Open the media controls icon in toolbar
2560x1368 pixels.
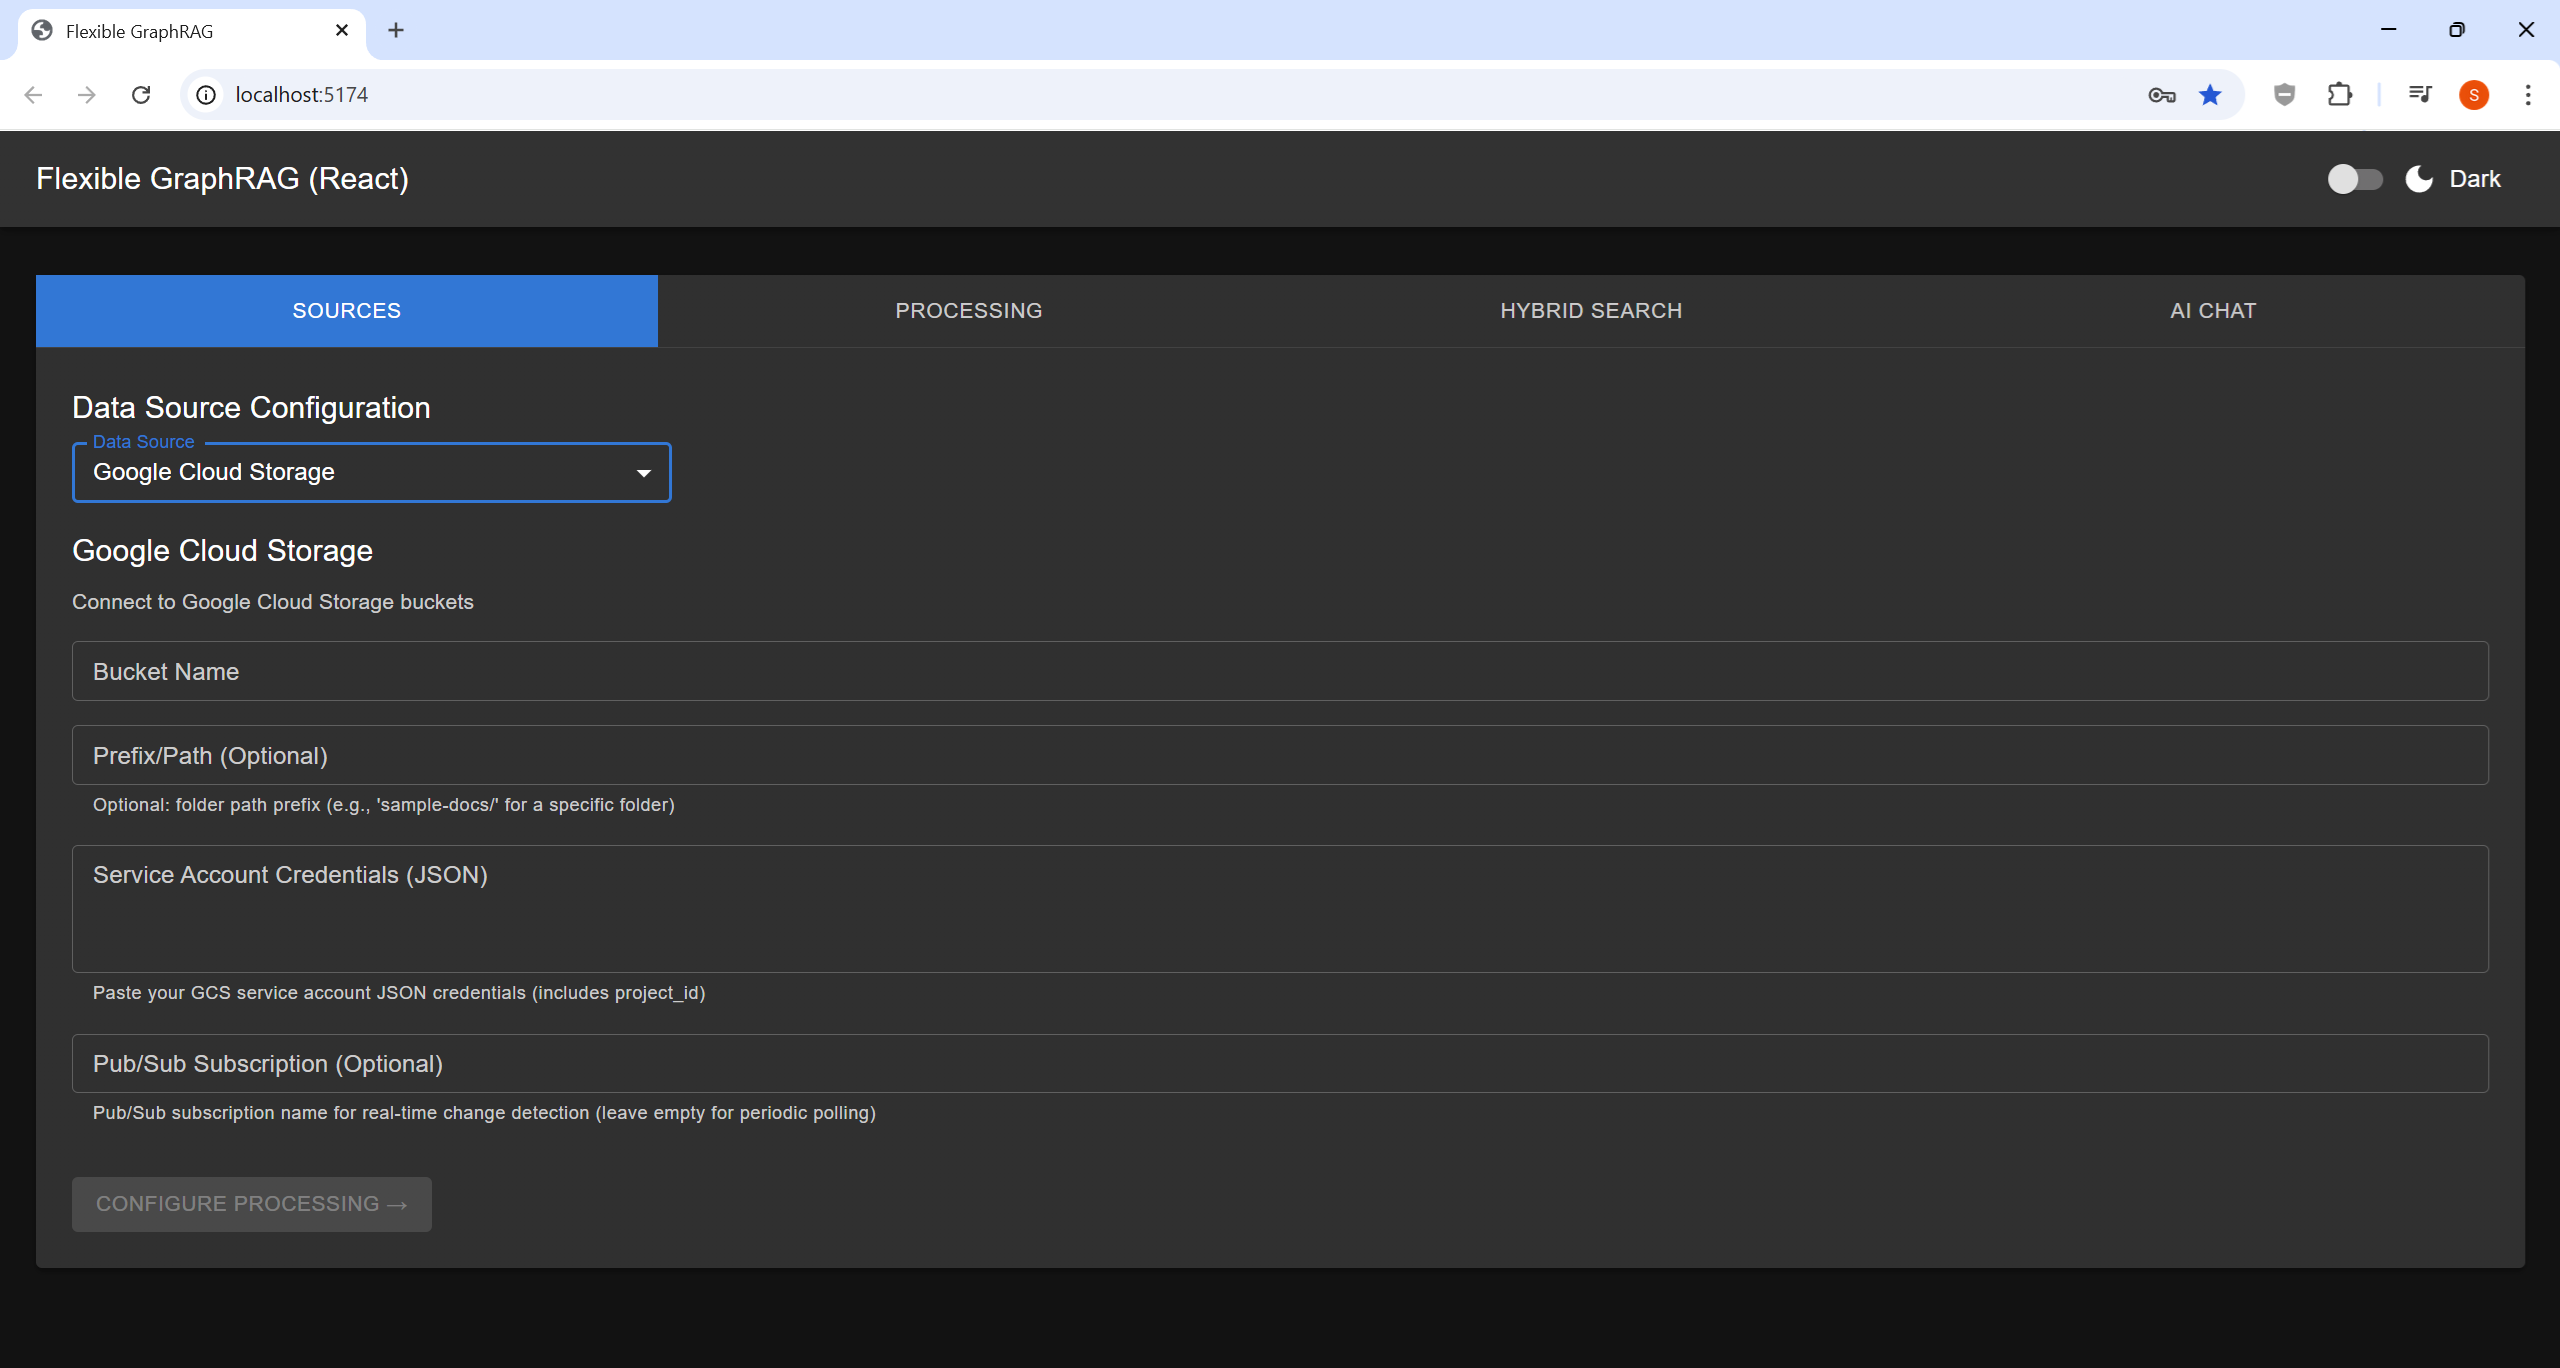coord(2420,94)
